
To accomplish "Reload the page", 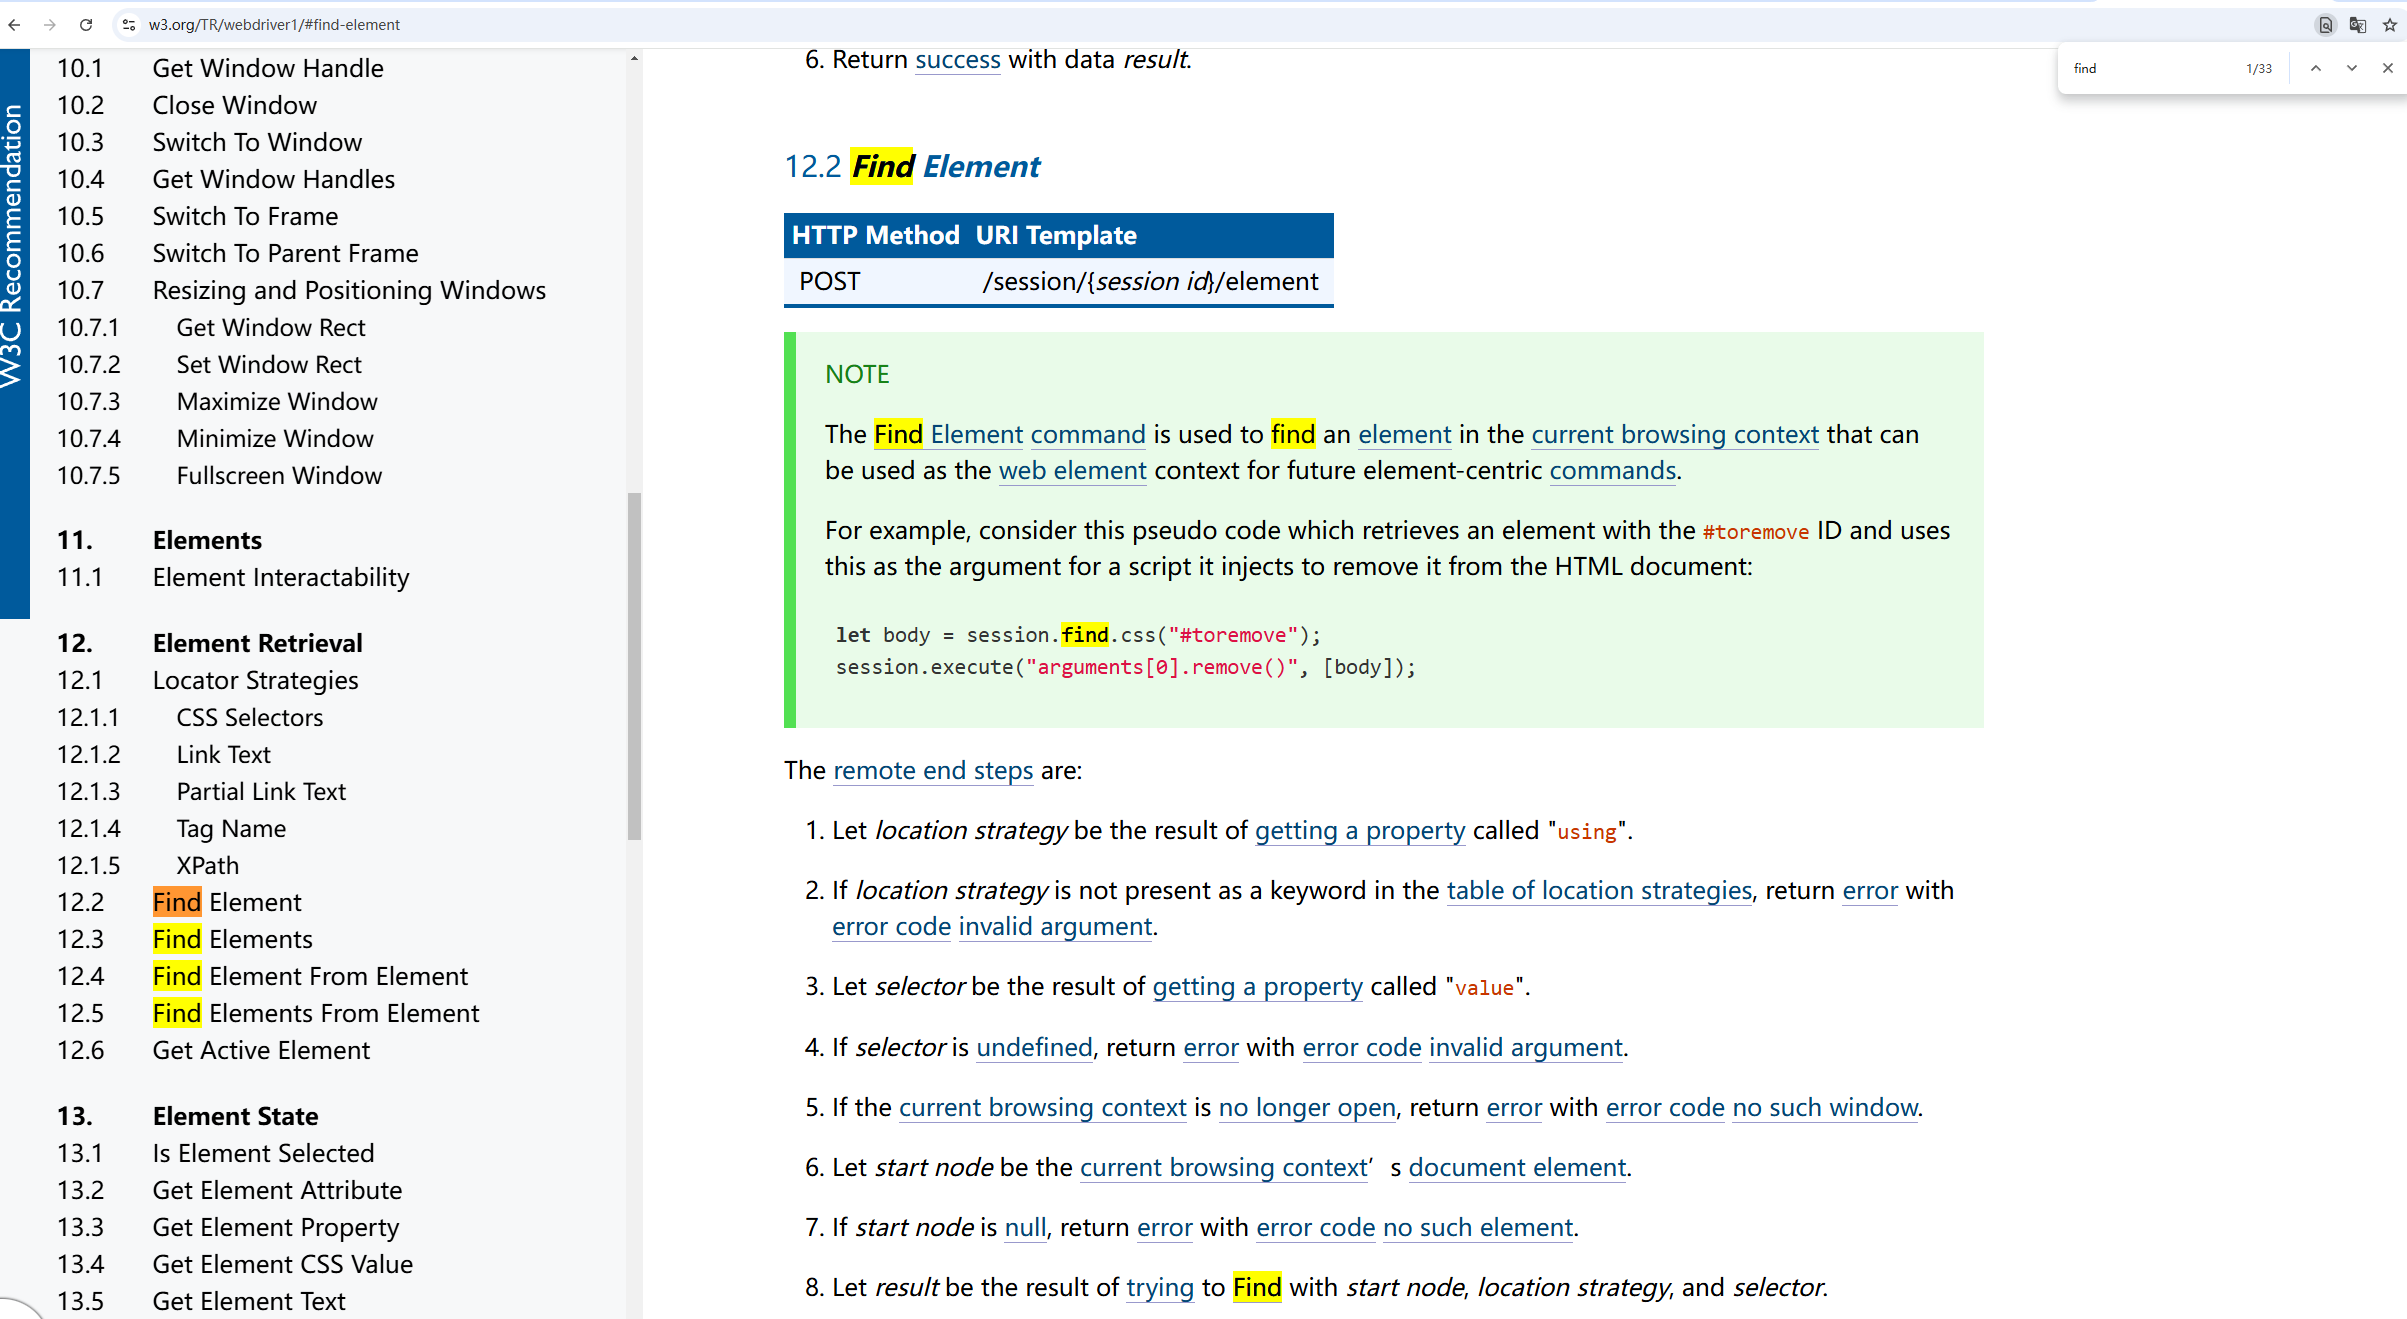I will (86, 25).
